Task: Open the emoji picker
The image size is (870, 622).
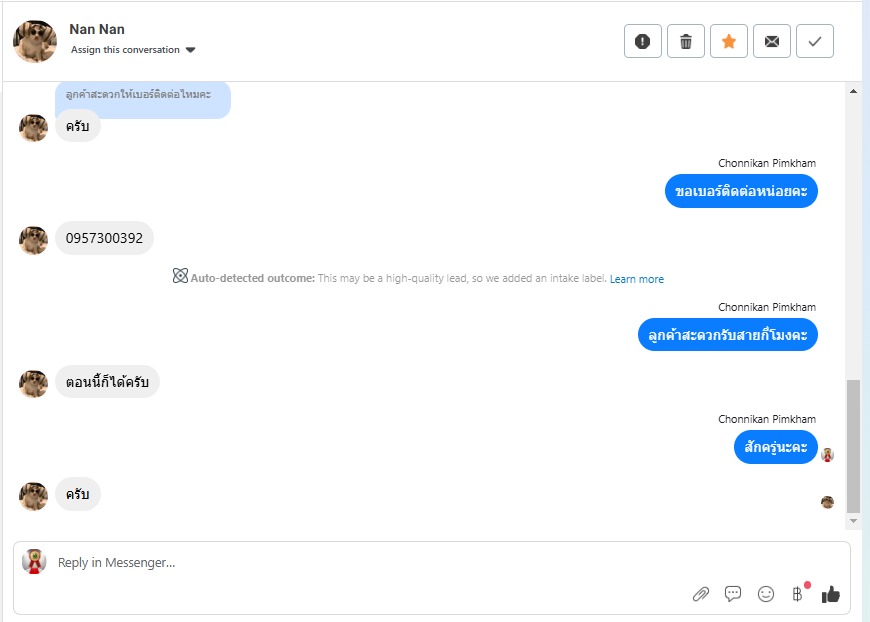Action: coord(766,594)
